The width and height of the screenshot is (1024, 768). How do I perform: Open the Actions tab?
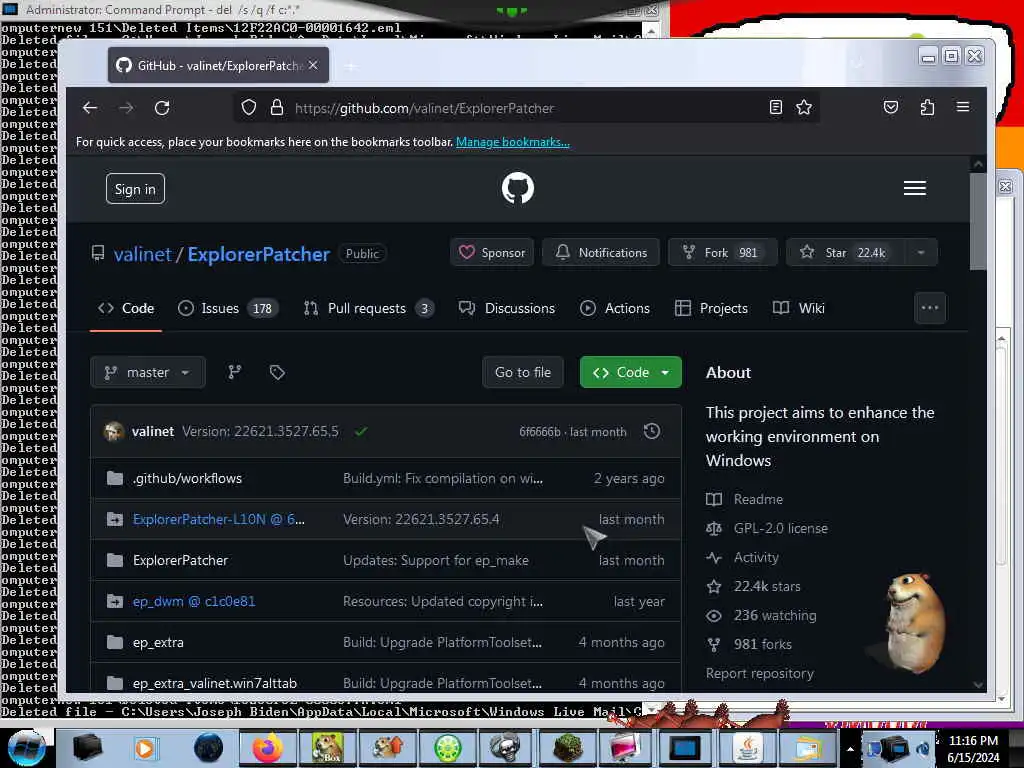point(615,308)
